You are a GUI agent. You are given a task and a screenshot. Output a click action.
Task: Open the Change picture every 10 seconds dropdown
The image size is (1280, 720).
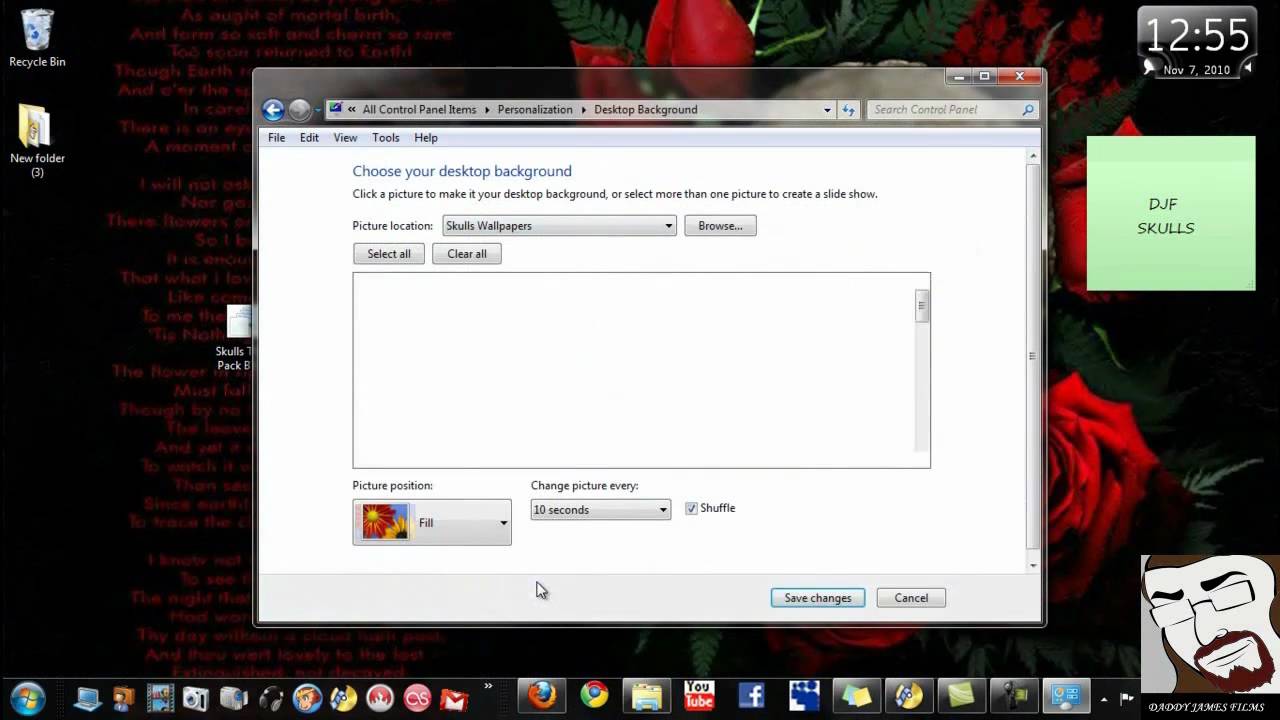coord(600,510)
